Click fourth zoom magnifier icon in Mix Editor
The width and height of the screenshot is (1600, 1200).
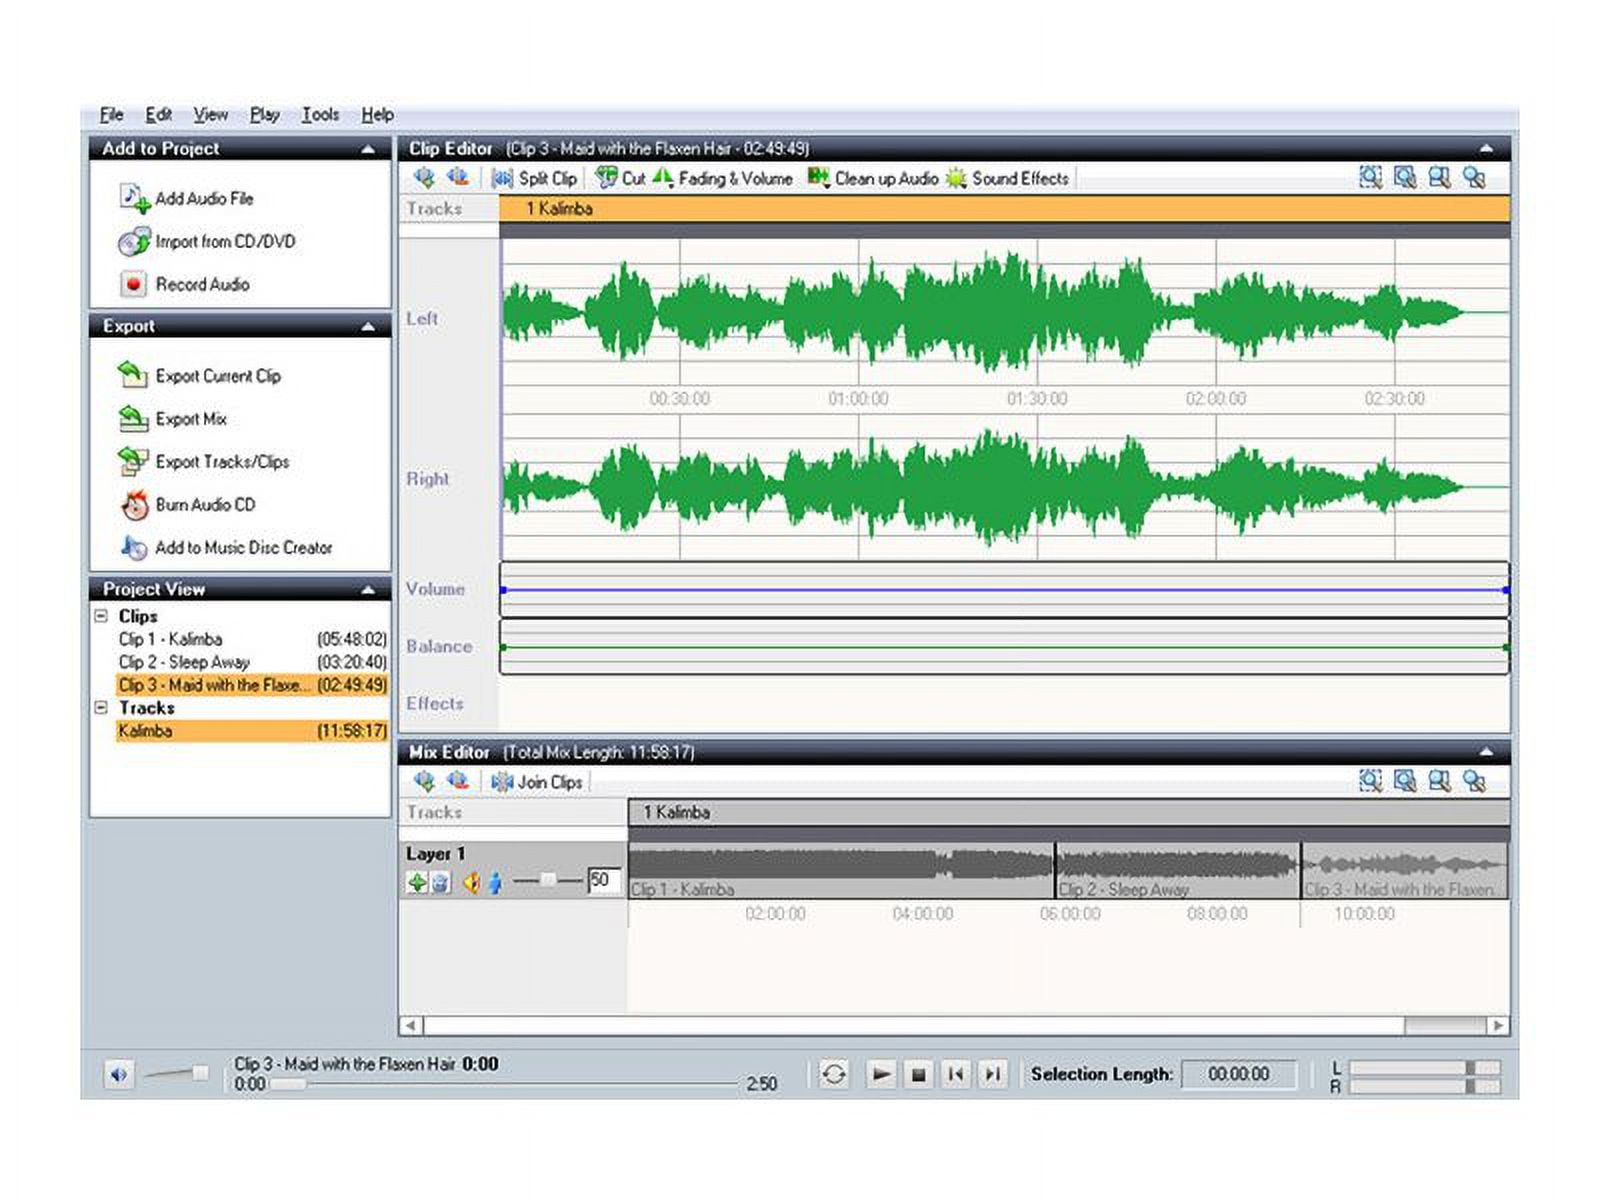pyautogui.click(x=1474, y=781)
